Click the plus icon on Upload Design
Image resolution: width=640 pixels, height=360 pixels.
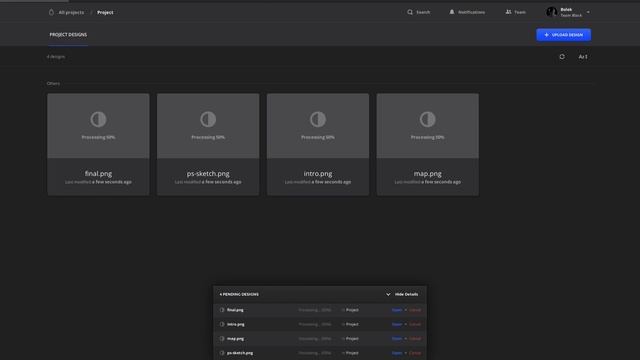click(547, 35)
